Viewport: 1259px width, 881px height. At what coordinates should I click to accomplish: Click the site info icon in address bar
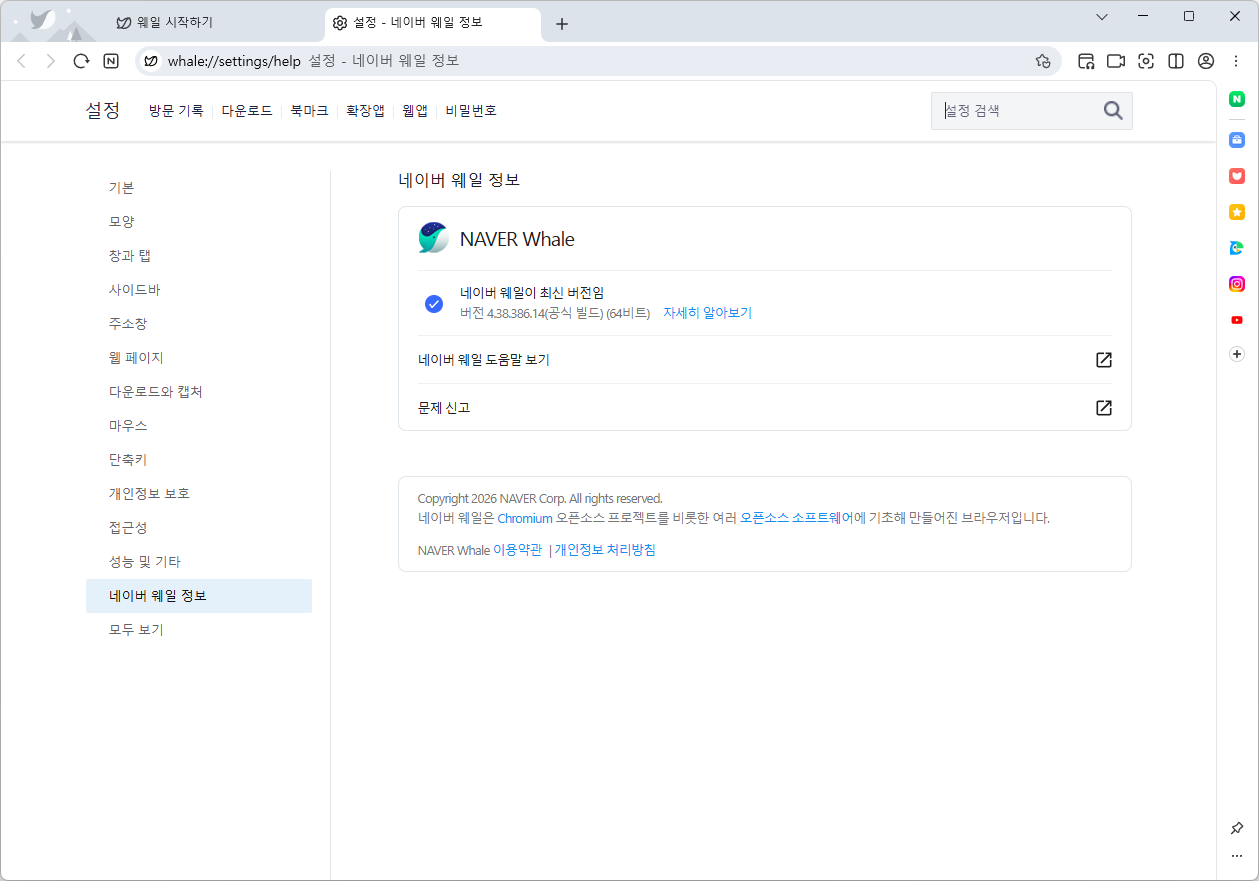point(150,61)
